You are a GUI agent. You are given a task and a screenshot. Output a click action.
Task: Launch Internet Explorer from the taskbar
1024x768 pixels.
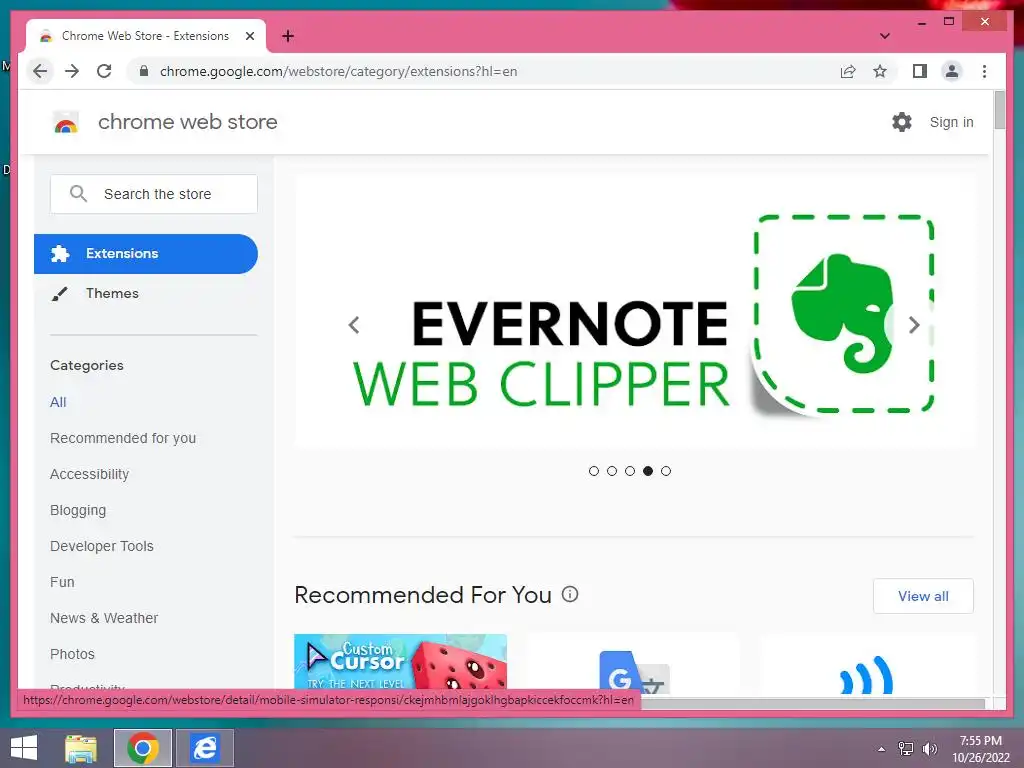[x=204, y=748]
